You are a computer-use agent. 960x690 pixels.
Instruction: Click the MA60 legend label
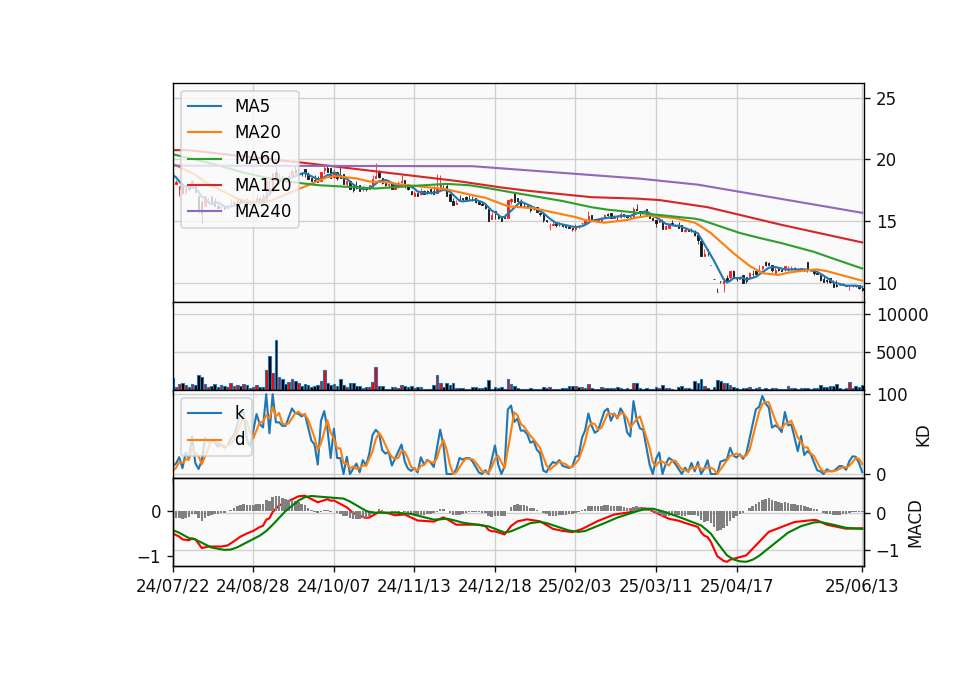click(x=257, y=159)
